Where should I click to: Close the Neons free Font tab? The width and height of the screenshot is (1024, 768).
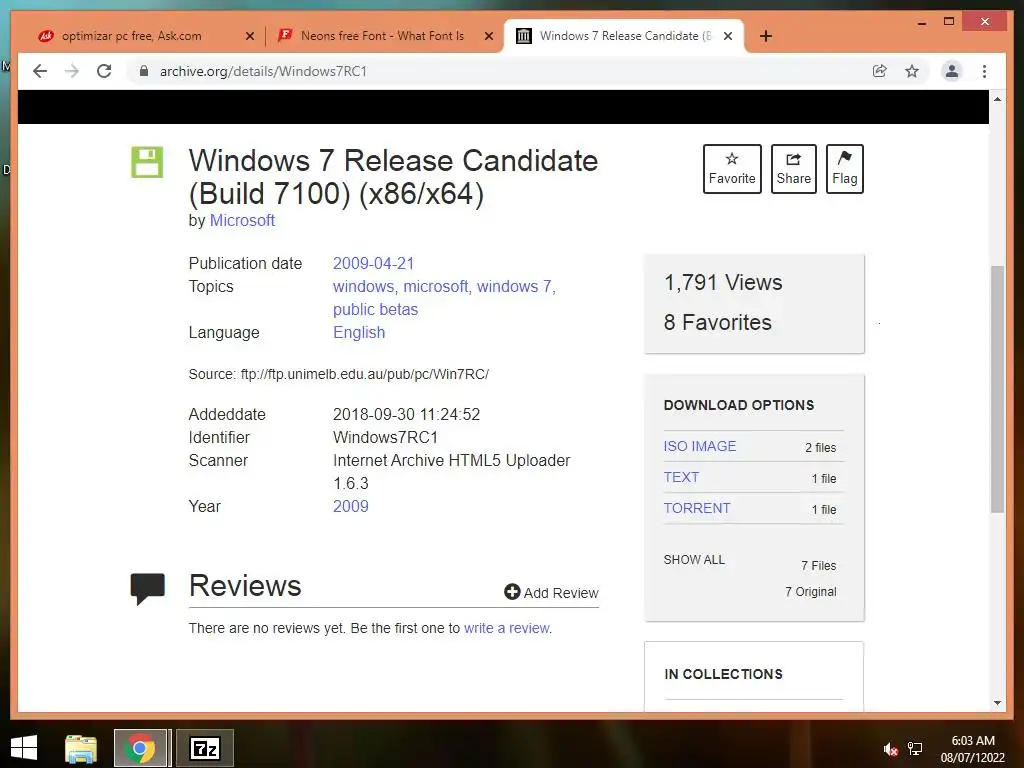coord(488,36)
